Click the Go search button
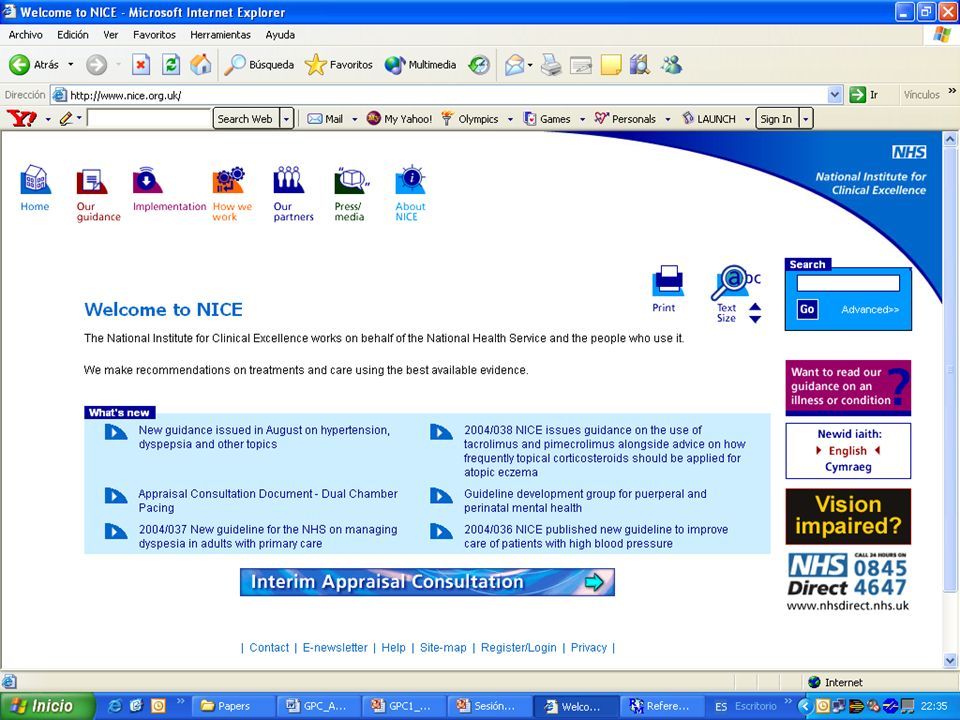960x720 pixels. tap(807, 309)
